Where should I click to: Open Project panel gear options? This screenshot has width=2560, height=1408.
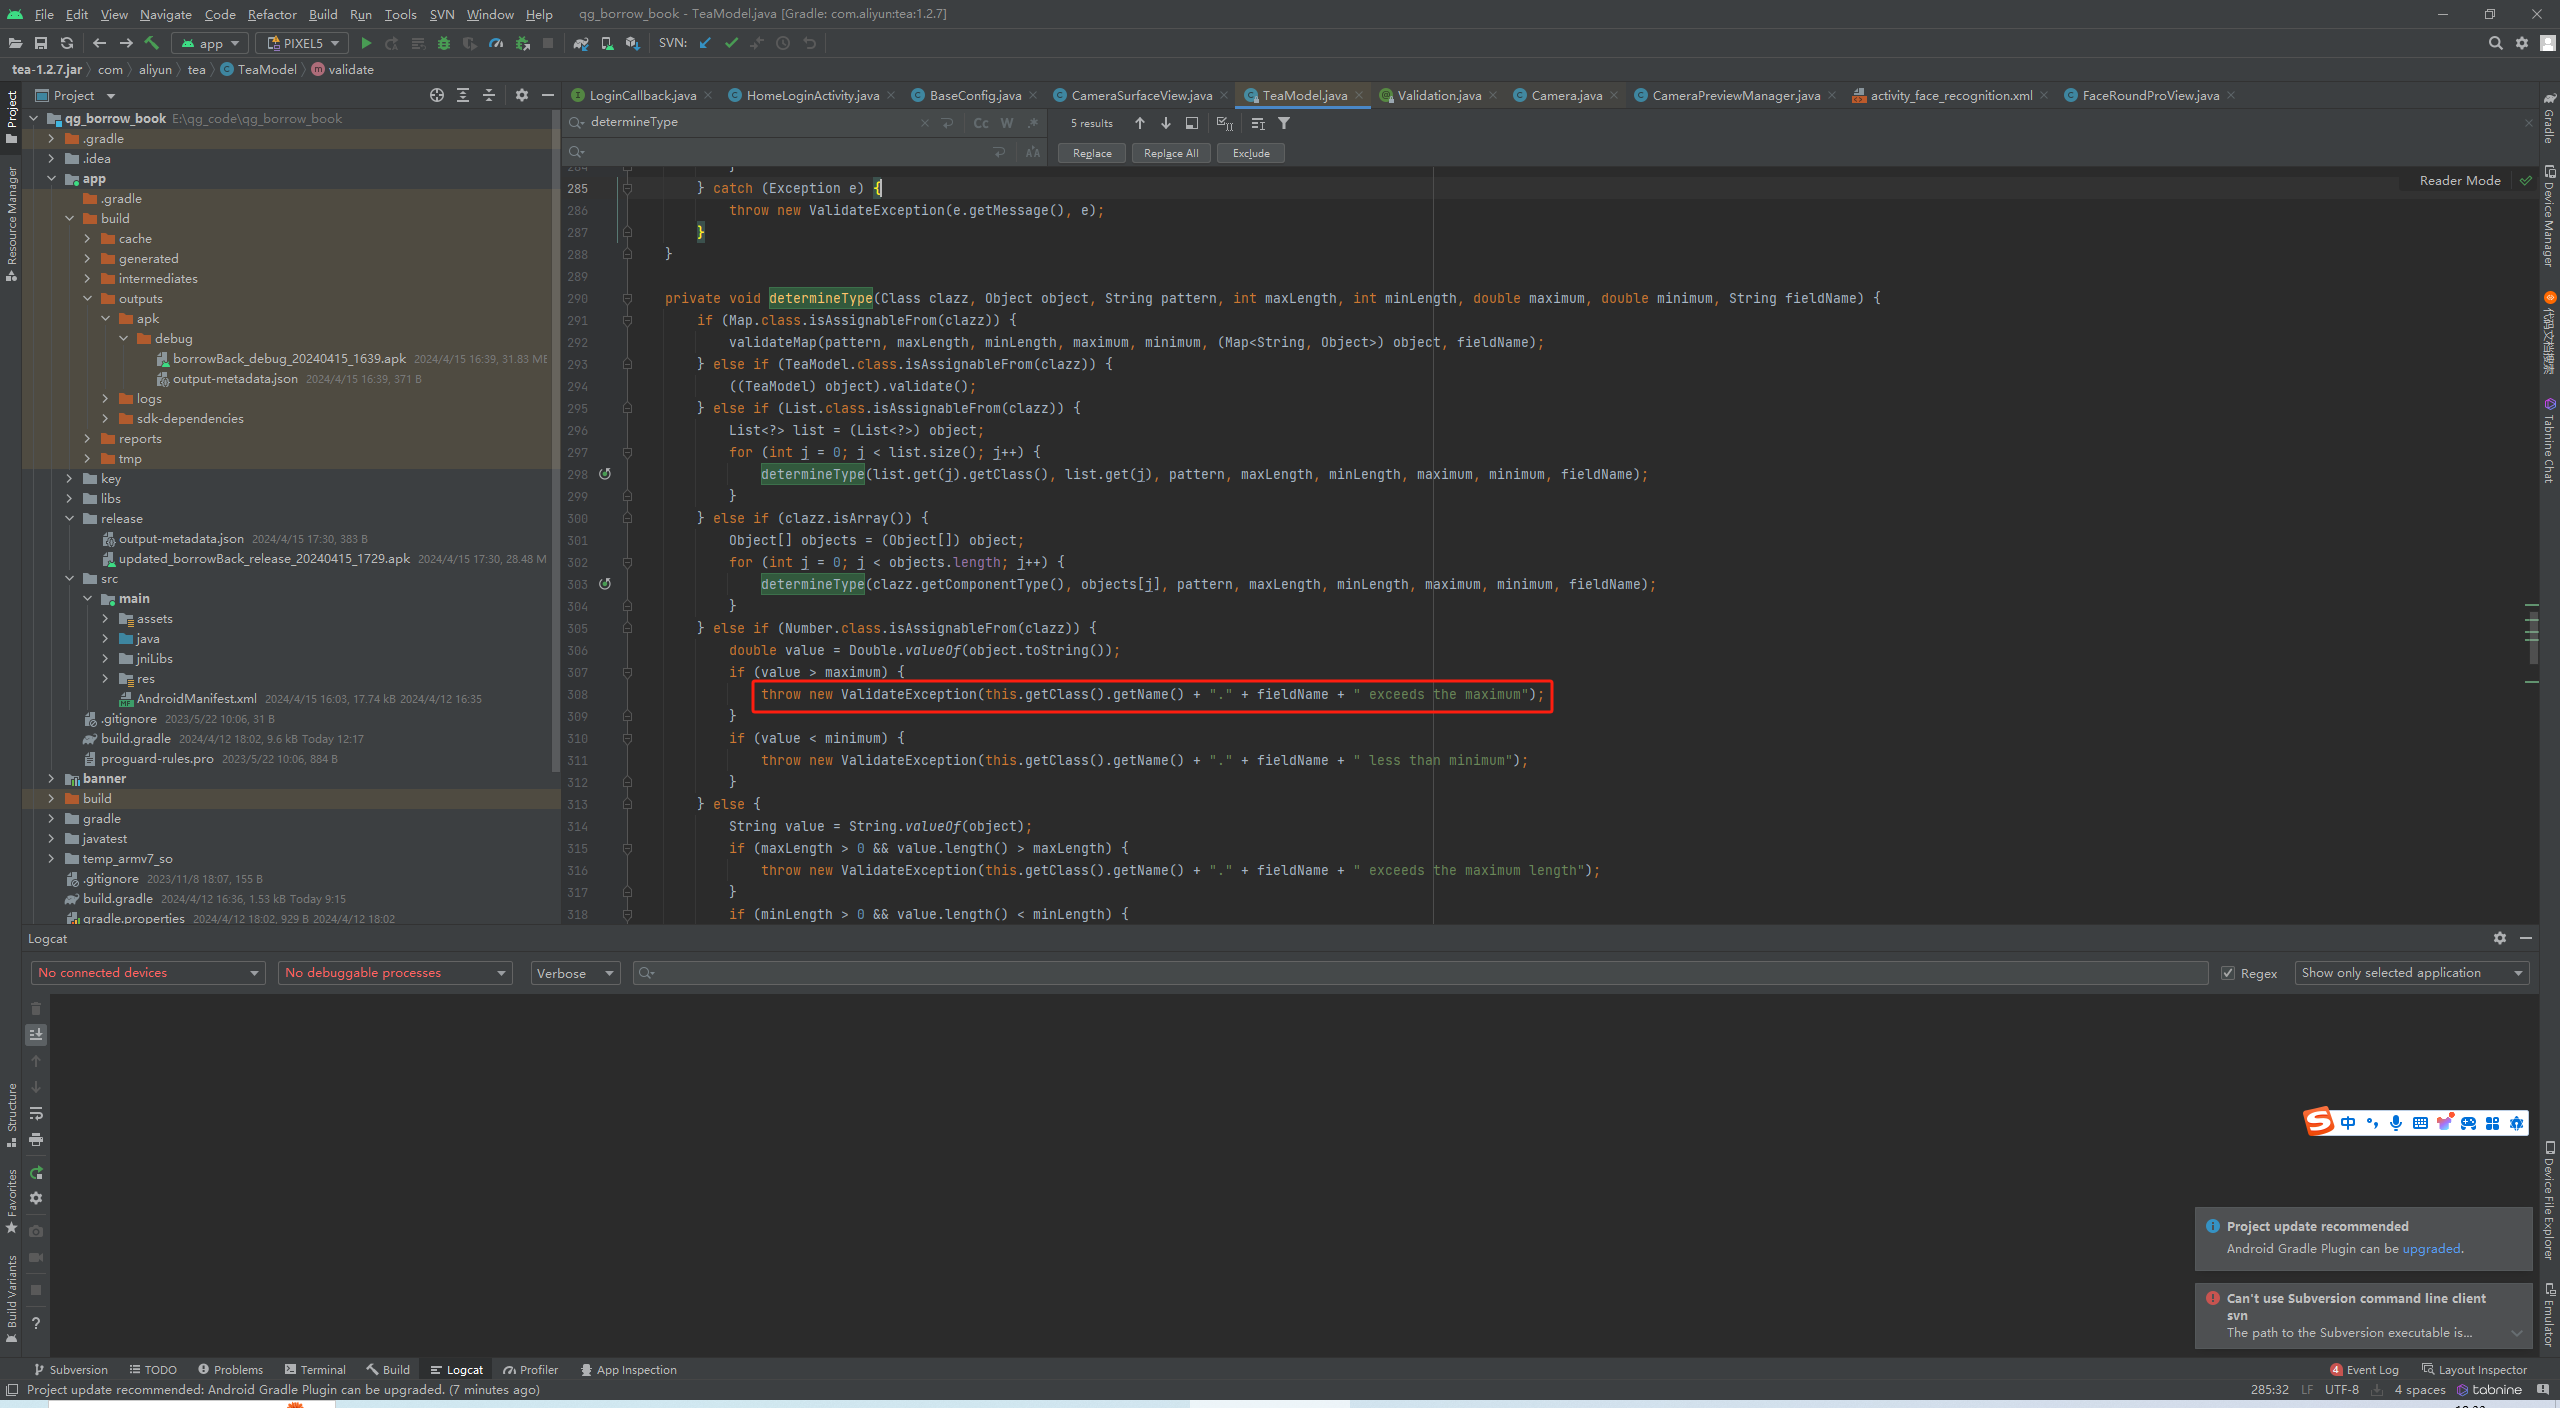[522, 95]
